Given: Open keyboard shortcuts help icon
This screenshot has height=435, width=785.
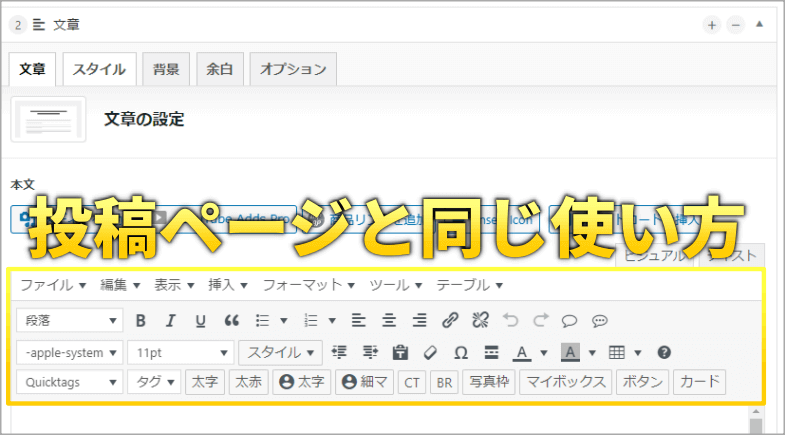Looking at the screenshot, I should [x=664, y=352].
